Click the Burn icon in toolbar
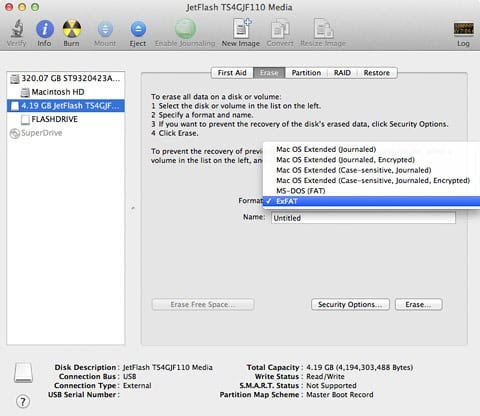 click(x=72, y=29)
